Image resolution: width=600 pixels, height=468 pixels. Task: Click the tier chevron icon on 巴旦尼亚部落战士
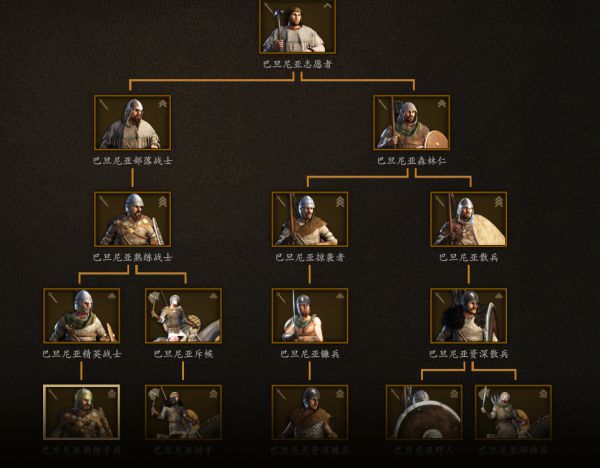tap(163, 104)
